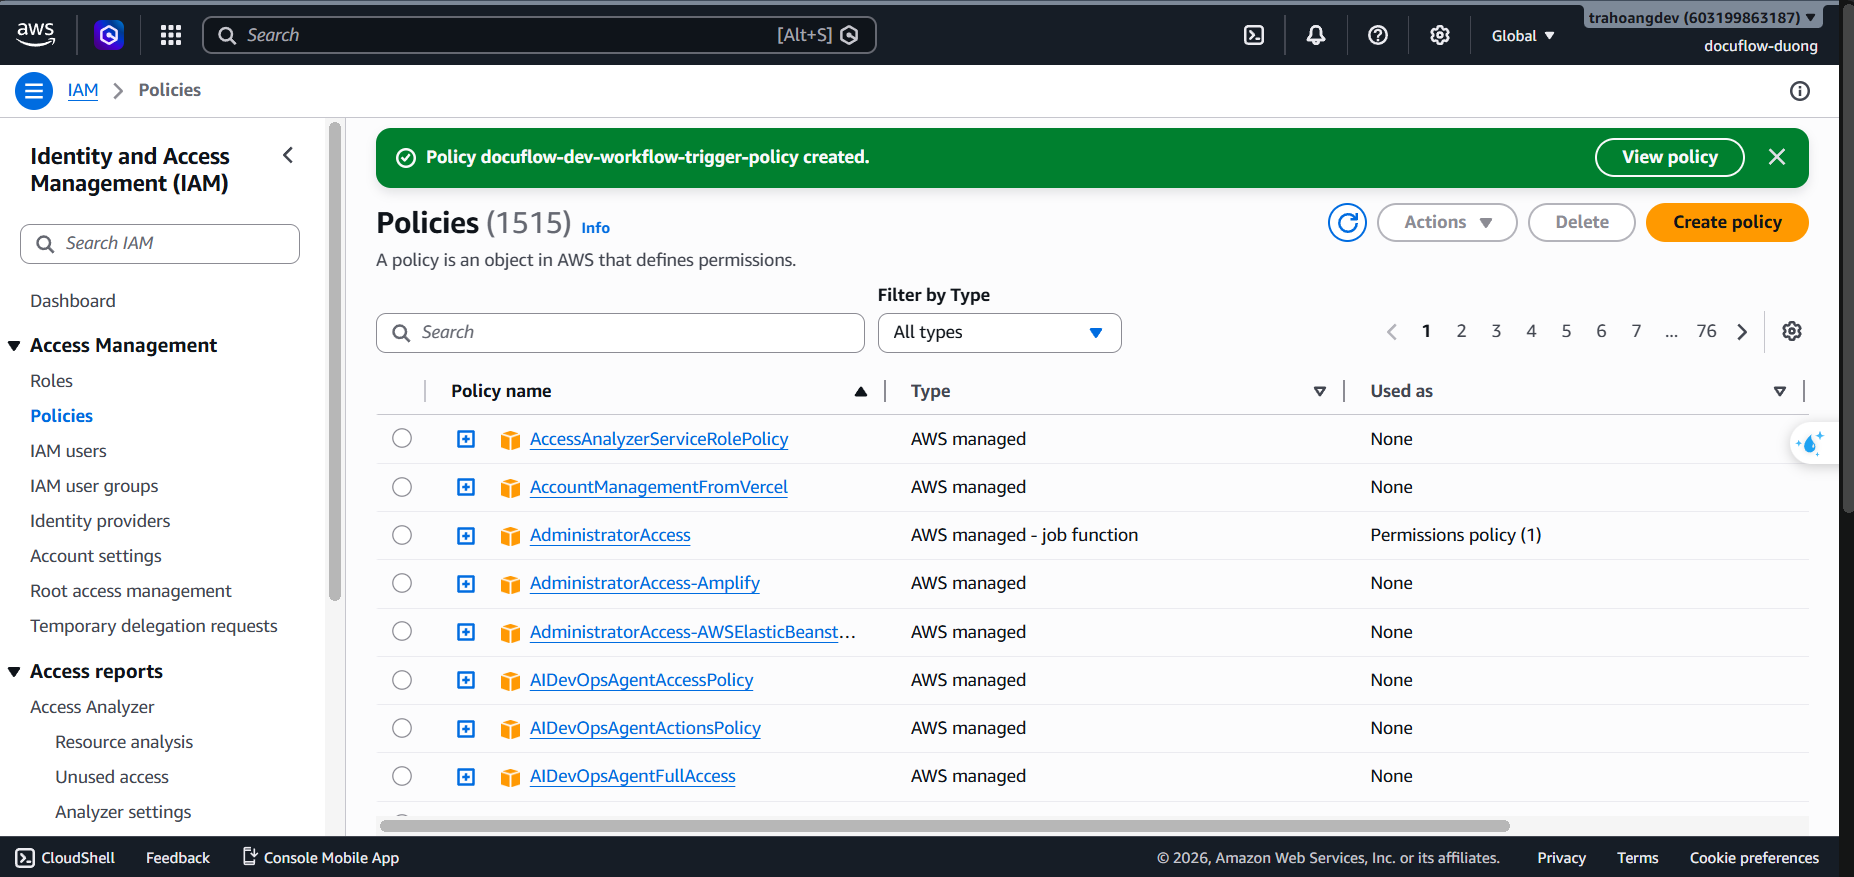
Task: Select the AIDevOpsAgentAccessPolicy radio button
Action: pyautogui.click(x=402, y=679)
